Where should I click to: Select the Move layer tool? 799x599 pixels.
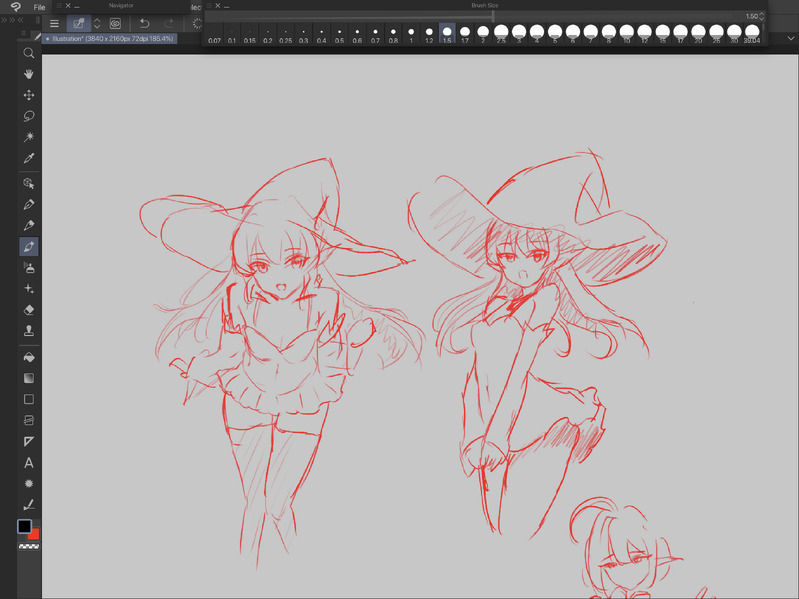coord(29,95)
